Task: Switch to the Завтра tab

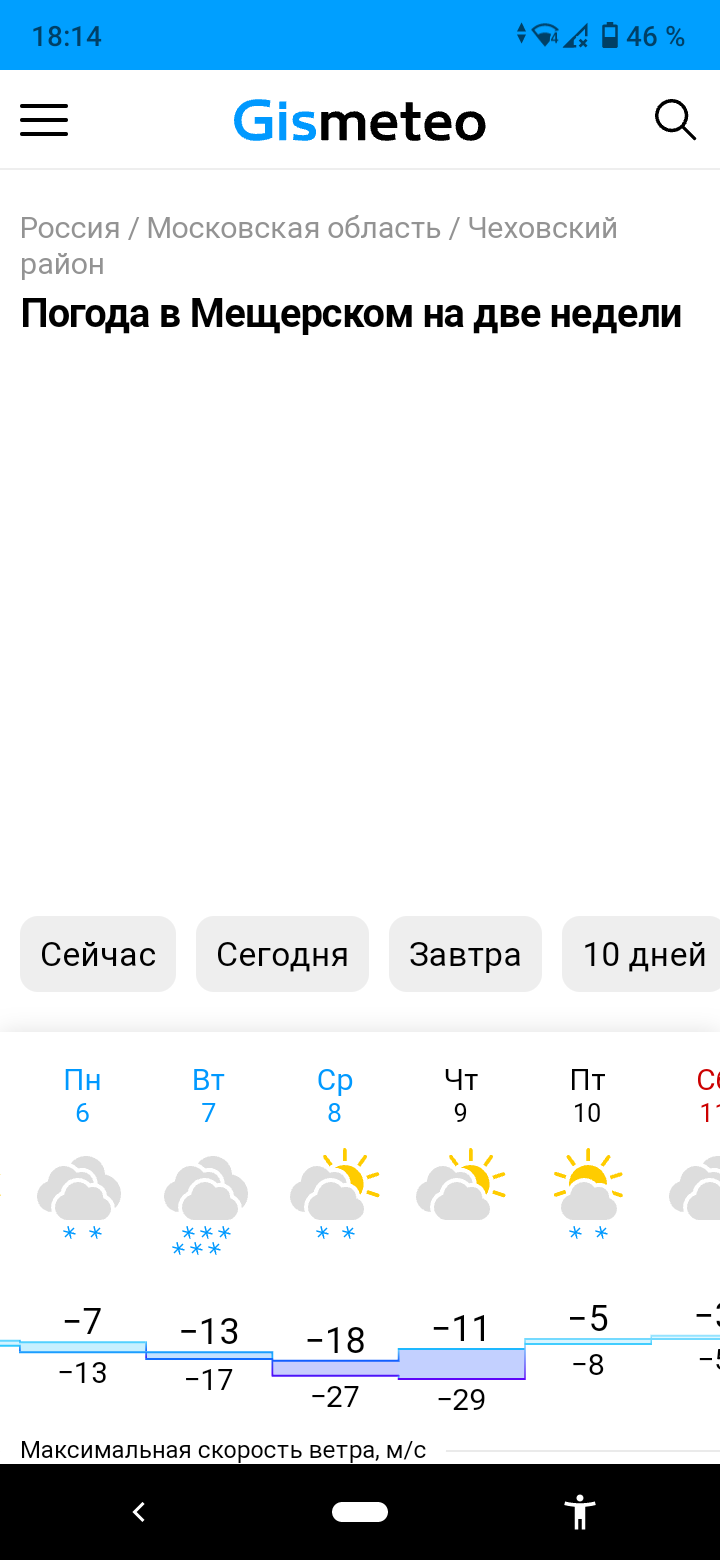Action: tap(465, 954)
